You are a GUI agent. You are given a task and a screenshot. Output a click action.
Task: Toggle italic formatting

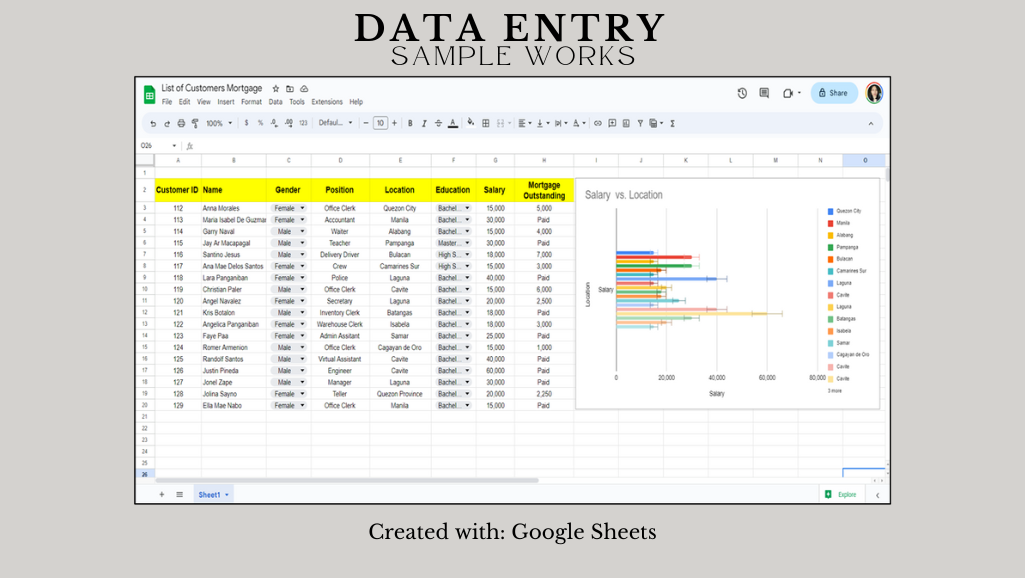(424, 123)
